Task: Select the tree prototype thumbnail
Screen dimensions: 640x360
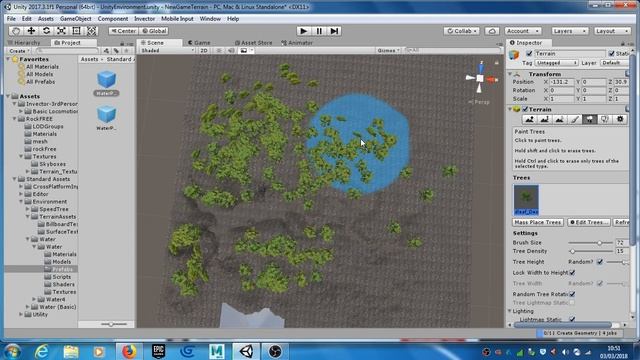Action: tap(526, 200)
